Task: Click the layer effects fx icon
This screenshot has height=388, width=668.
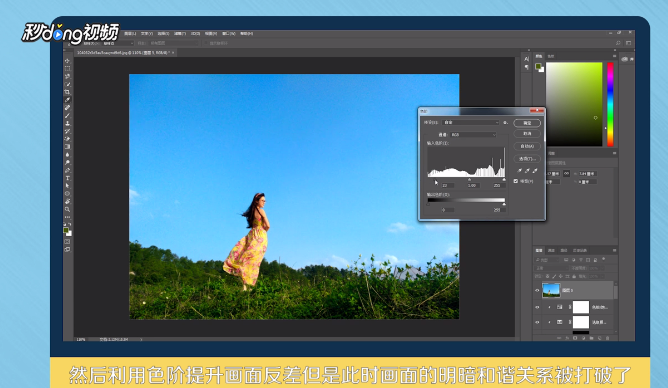Action: click(567, 338)
